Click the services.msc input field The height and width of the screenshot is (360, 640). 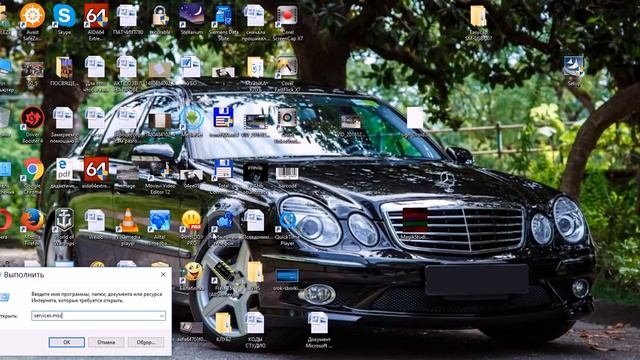[x=98, y=316]
